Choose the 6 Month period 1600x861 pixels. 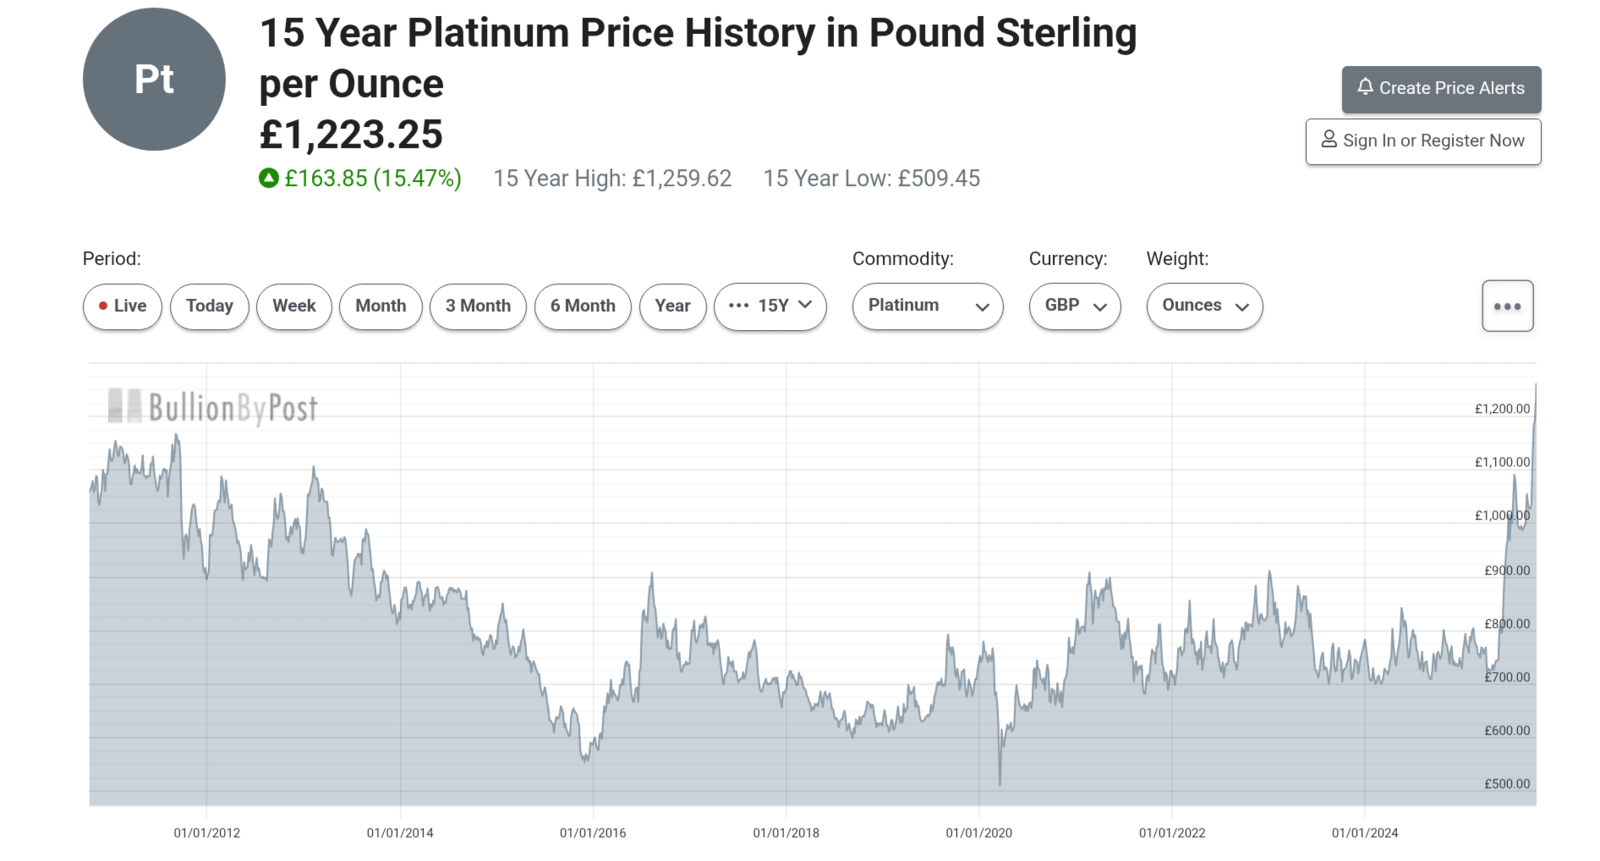tap(582, 306)
